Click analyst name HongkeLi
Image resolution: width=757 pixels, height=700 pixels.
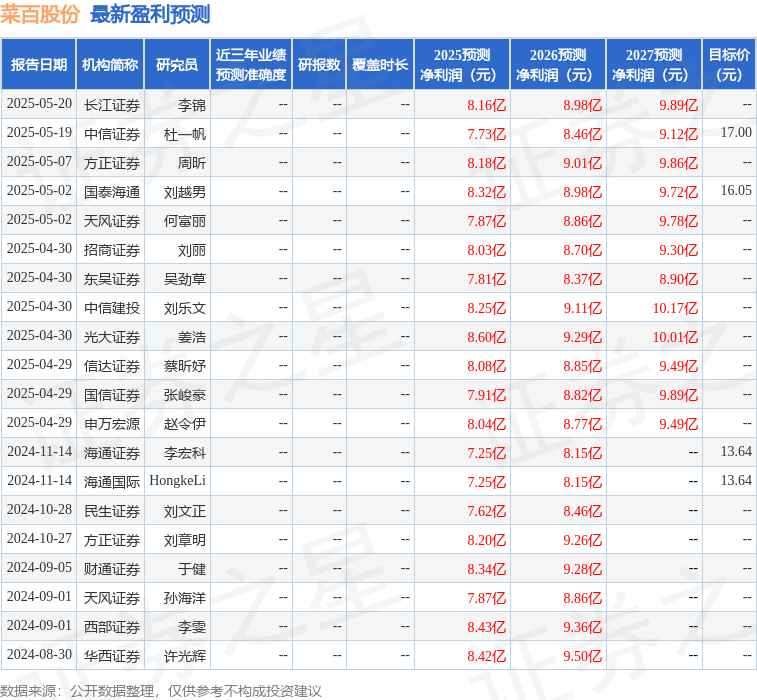tap(178, 481)
